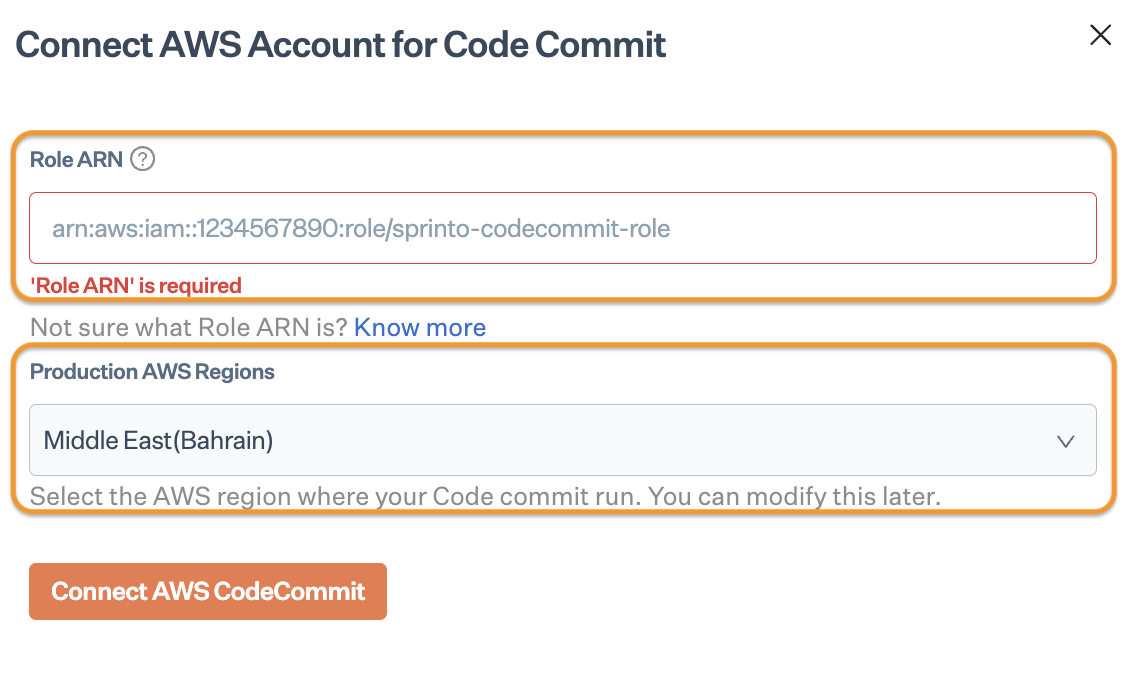
Task: Close the Connect AWS Account dialog
Action: click(x=1100, y=36)
